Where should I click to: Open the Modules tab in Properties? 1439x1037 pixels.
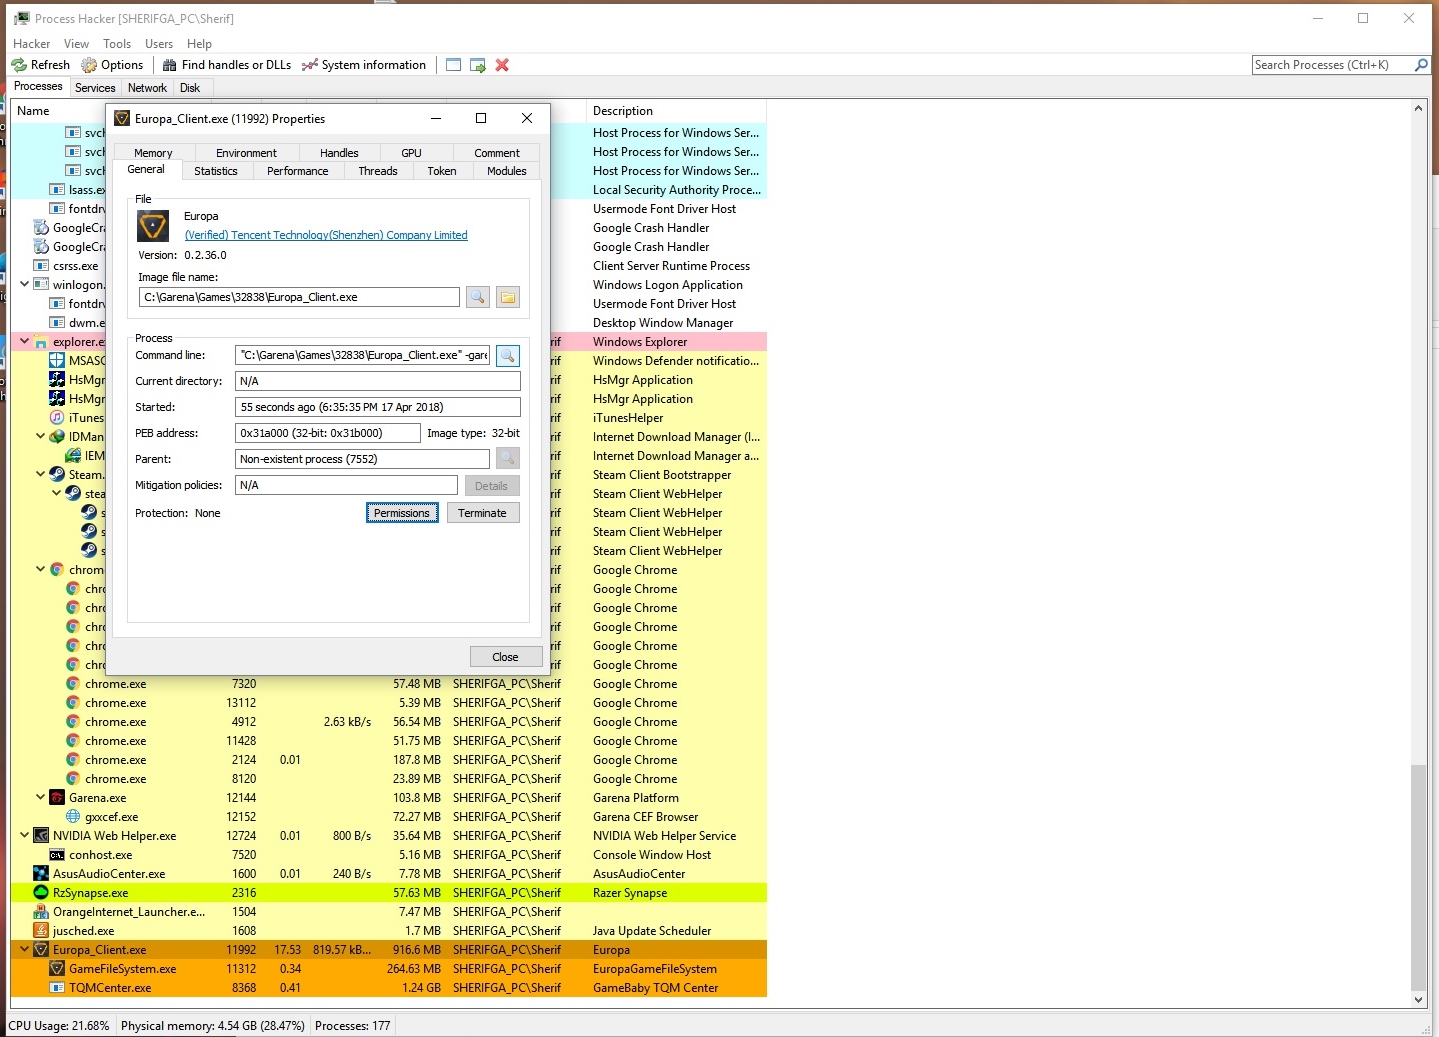(507, 171)
